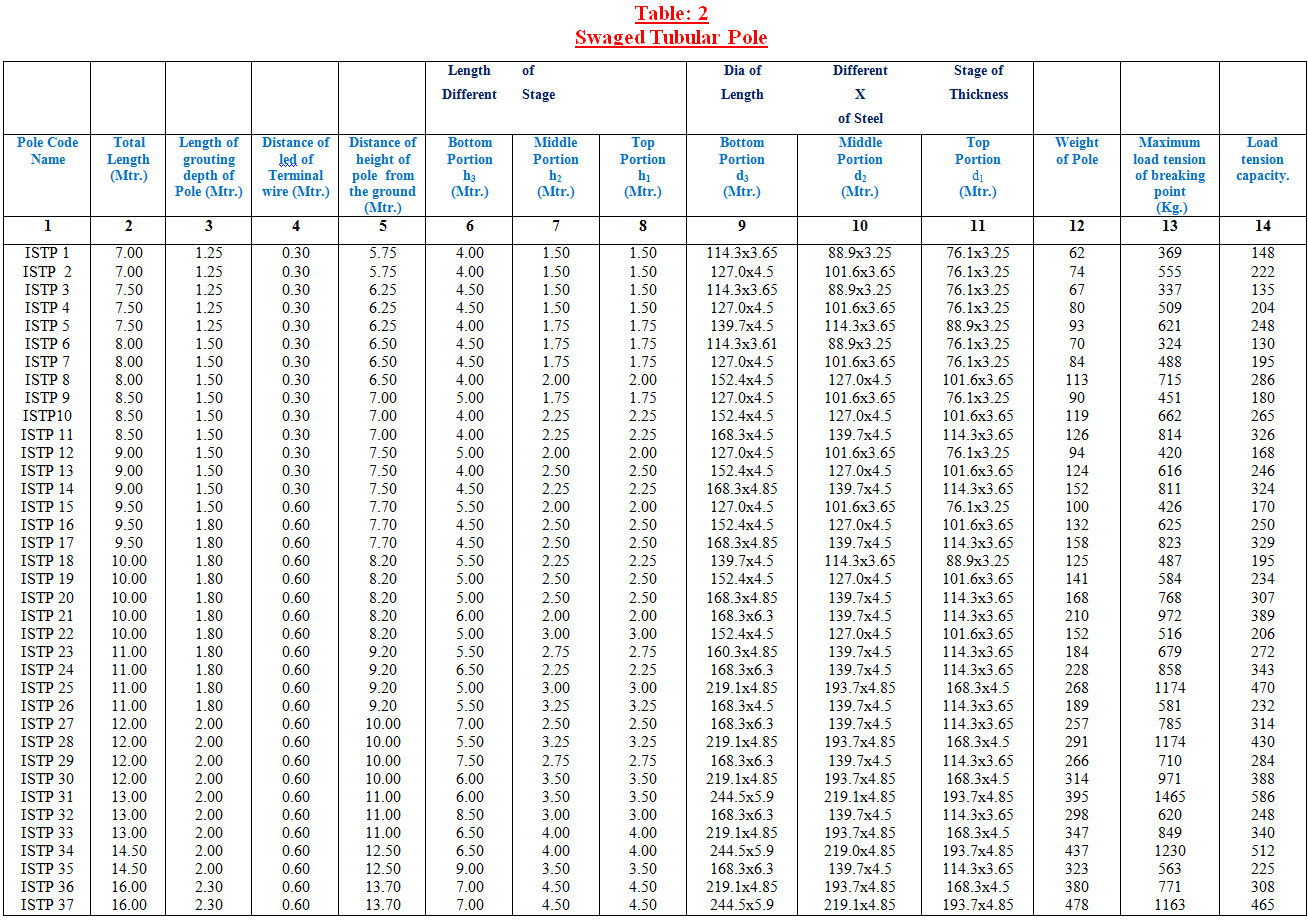The image size is (1308, 920).
Task: Click total length 14.50 in ISTP 35 row
Action: [x=129, y=870]
